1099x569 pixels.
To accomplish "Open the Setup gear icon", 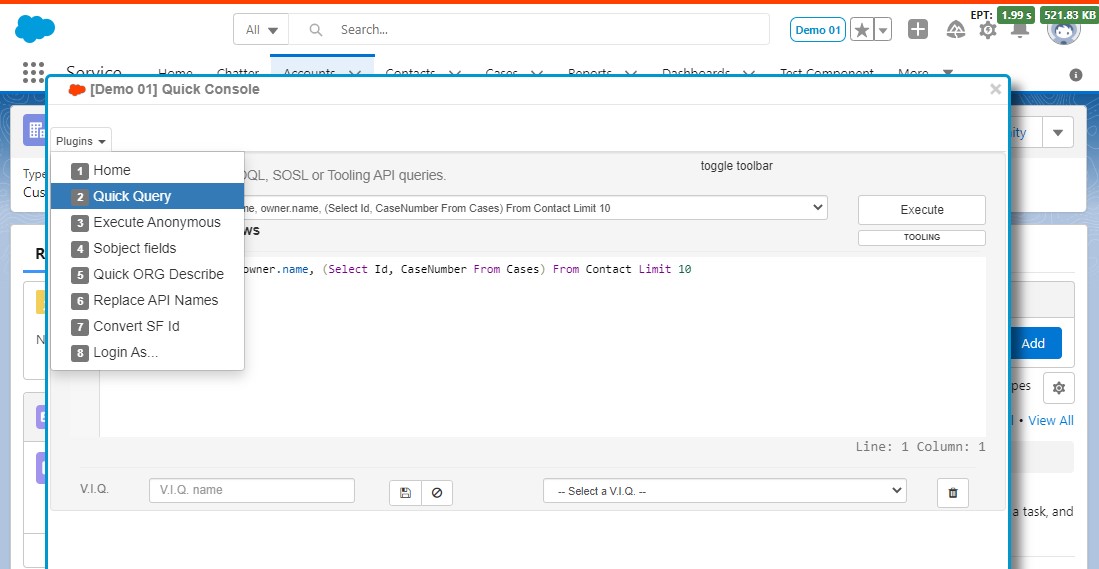I will [988, 30].
